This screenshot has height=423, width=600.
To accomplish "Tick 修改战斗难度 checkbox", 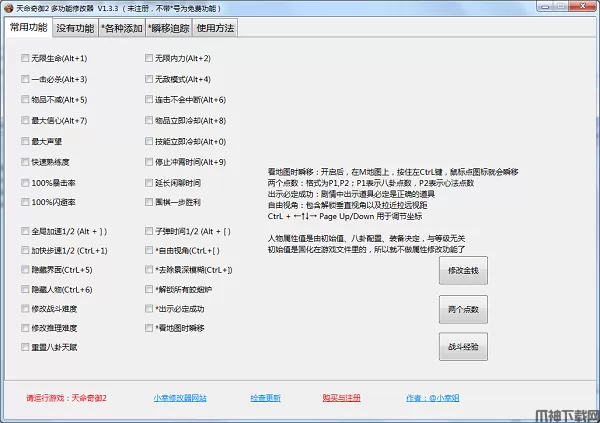I will click(25, 309).
